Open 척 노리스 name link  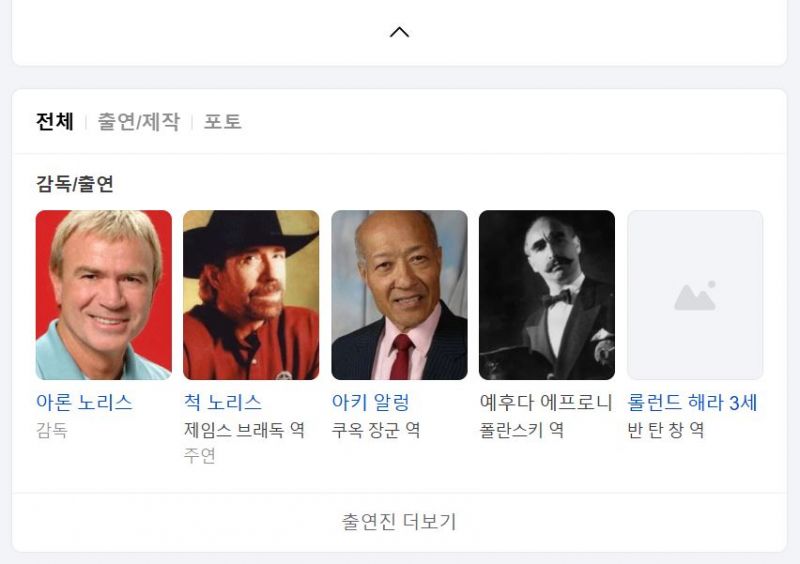(222, 403)
